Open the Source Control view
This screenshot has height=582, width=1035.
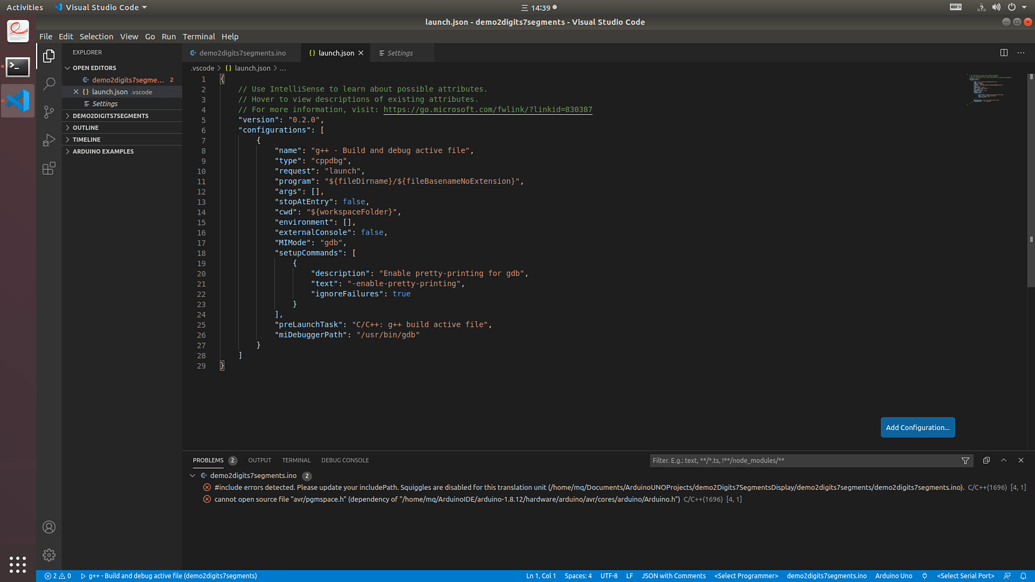point(49,112)
